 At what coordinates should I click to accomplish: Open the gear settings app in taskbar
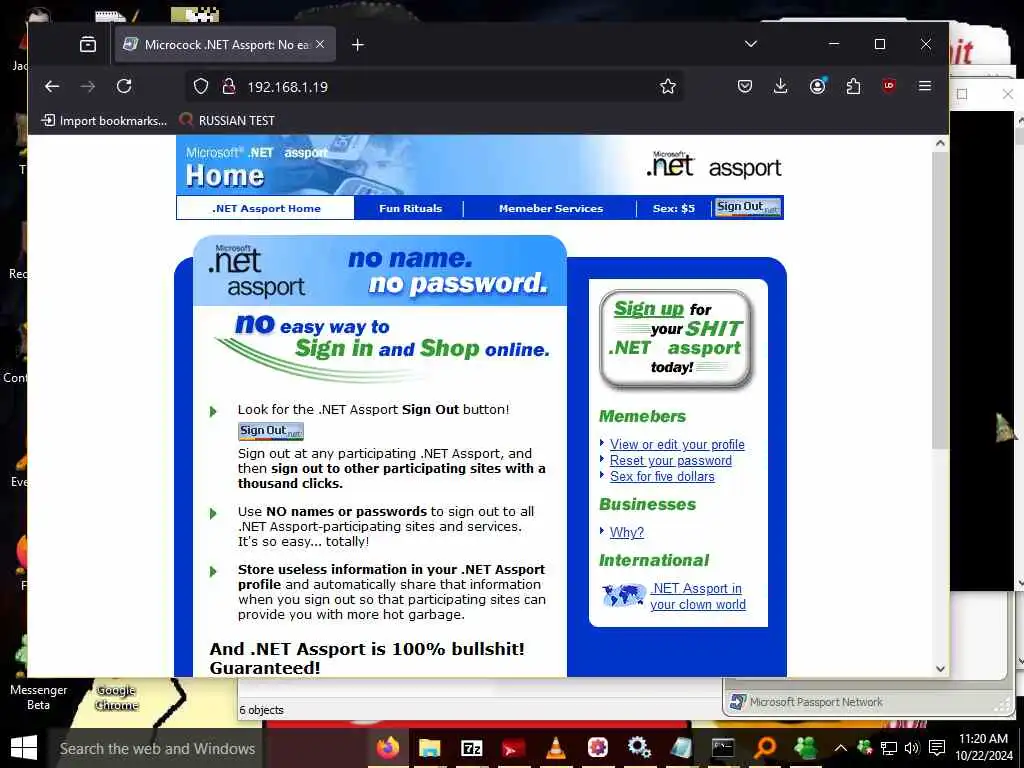[x=639, y=748]
